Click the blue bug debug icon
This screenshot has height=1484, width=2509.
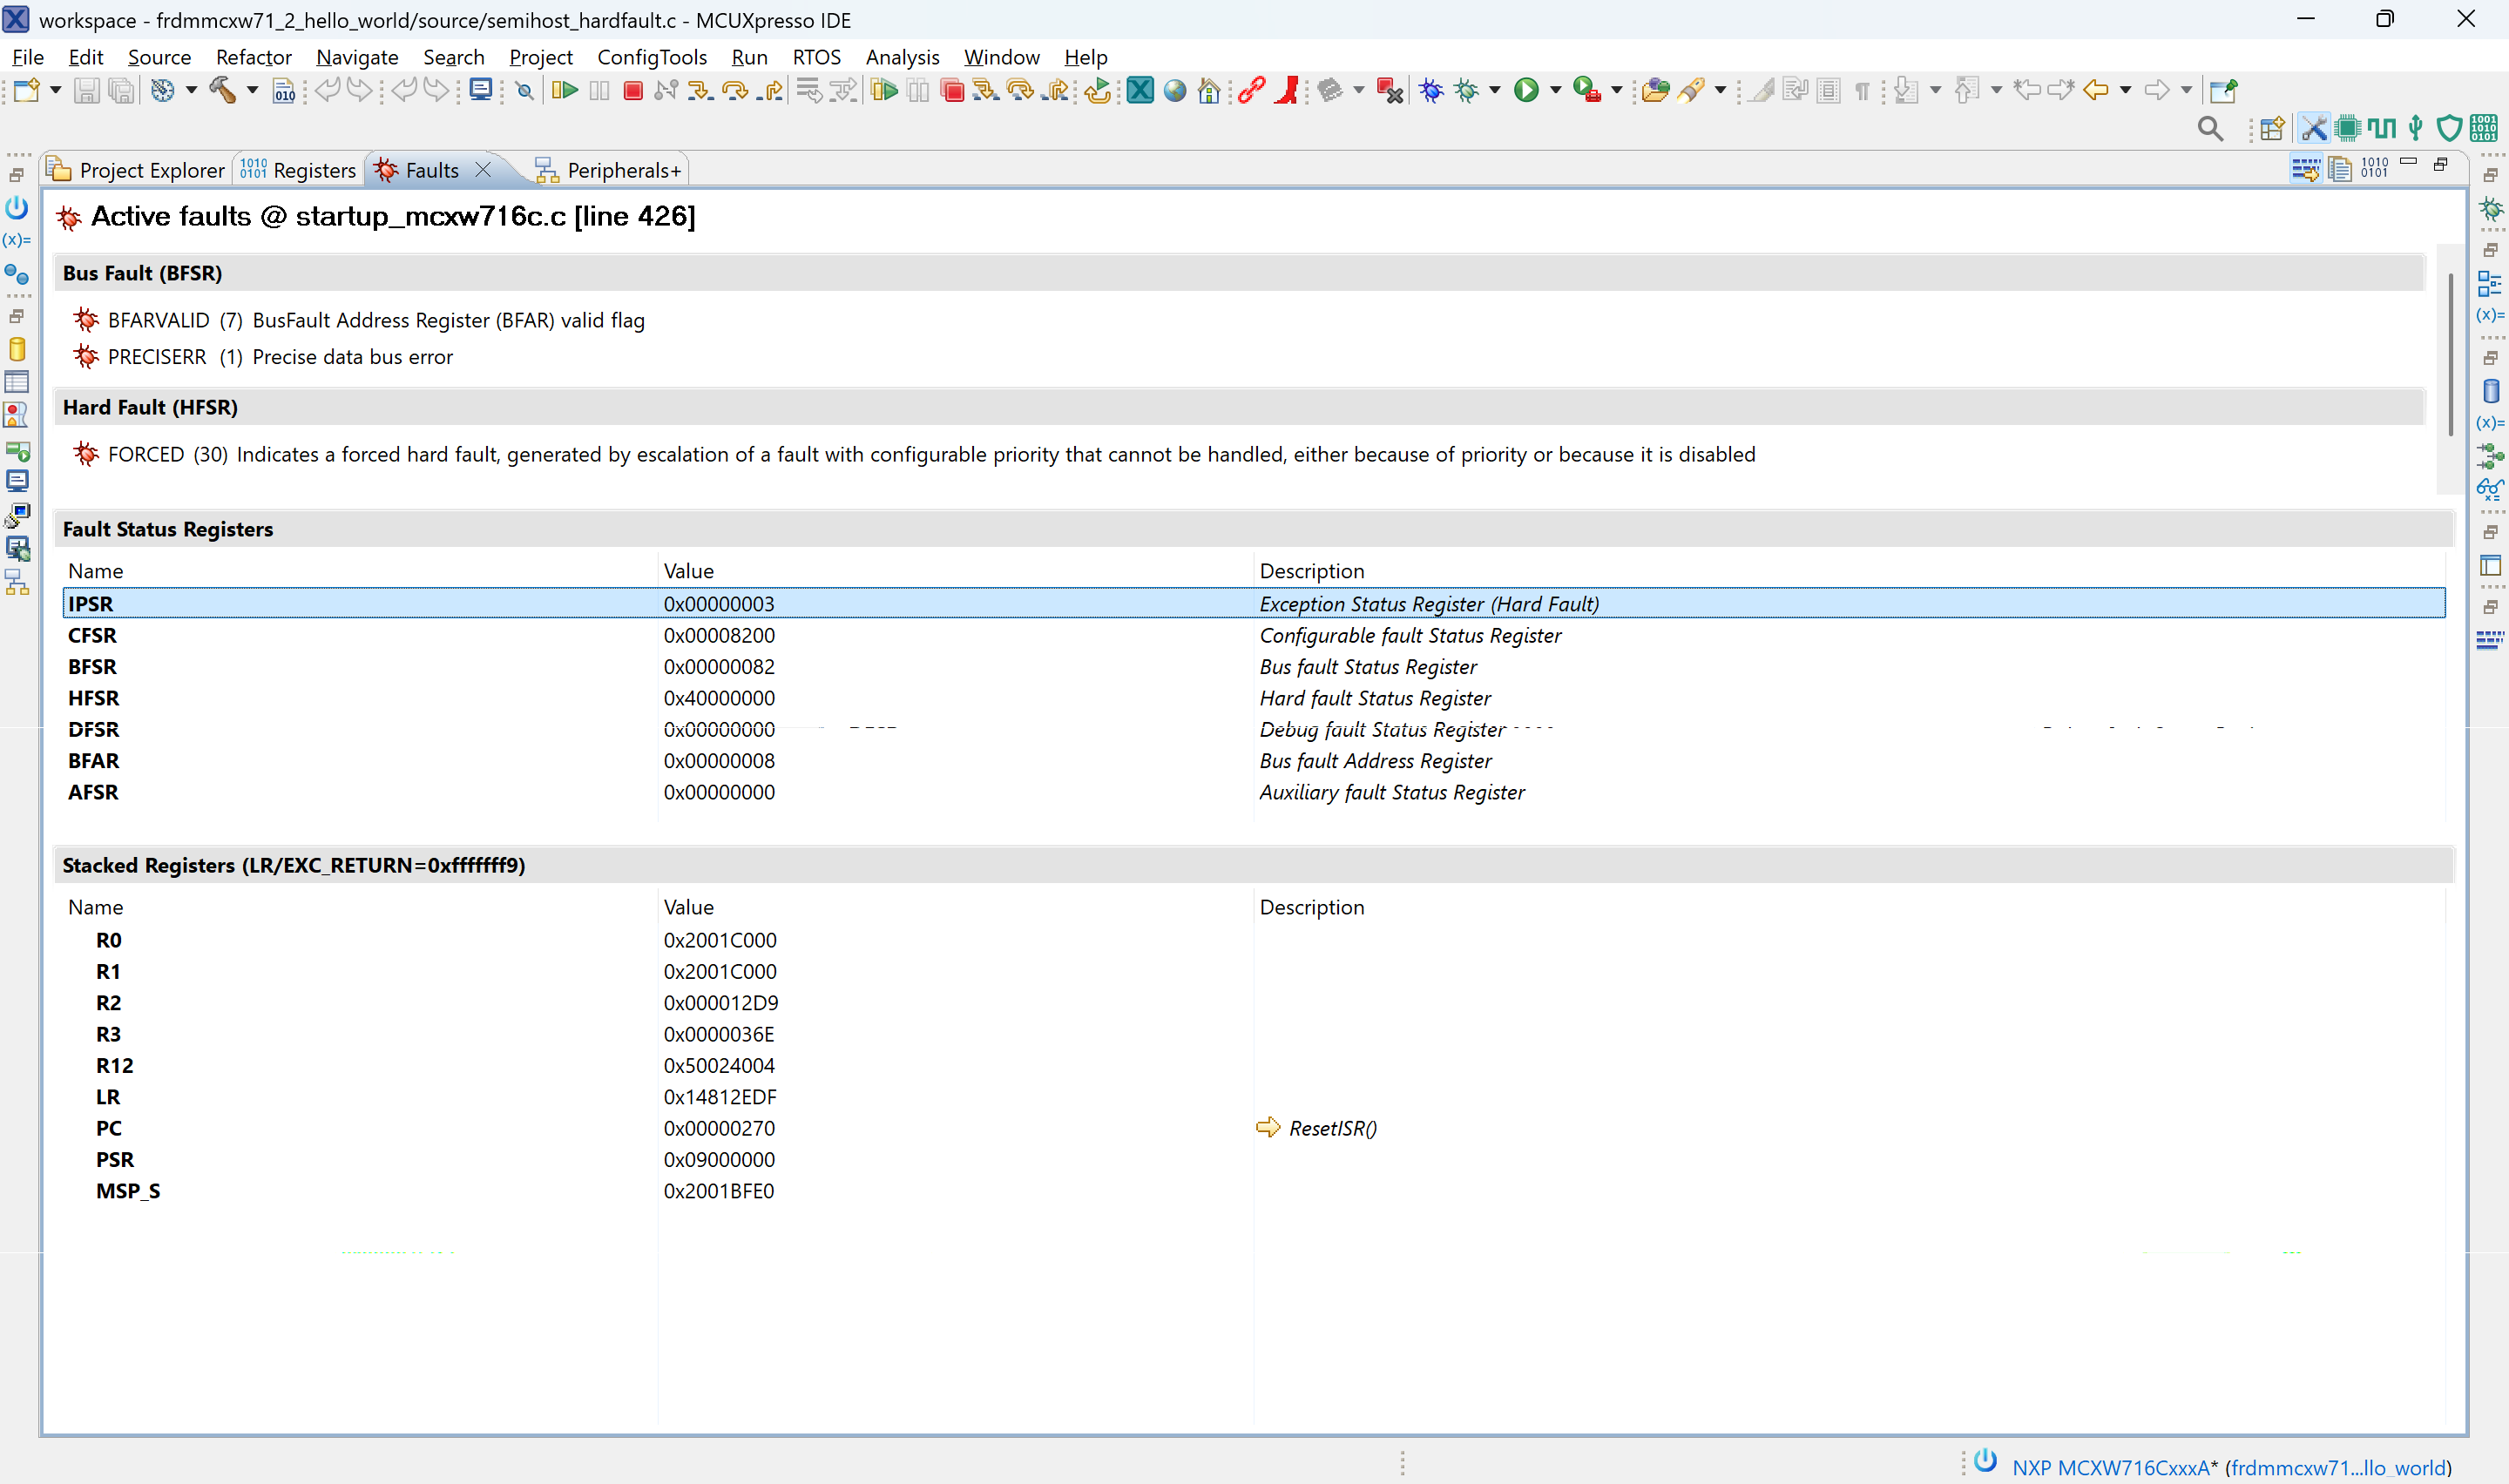(1431, 91)
